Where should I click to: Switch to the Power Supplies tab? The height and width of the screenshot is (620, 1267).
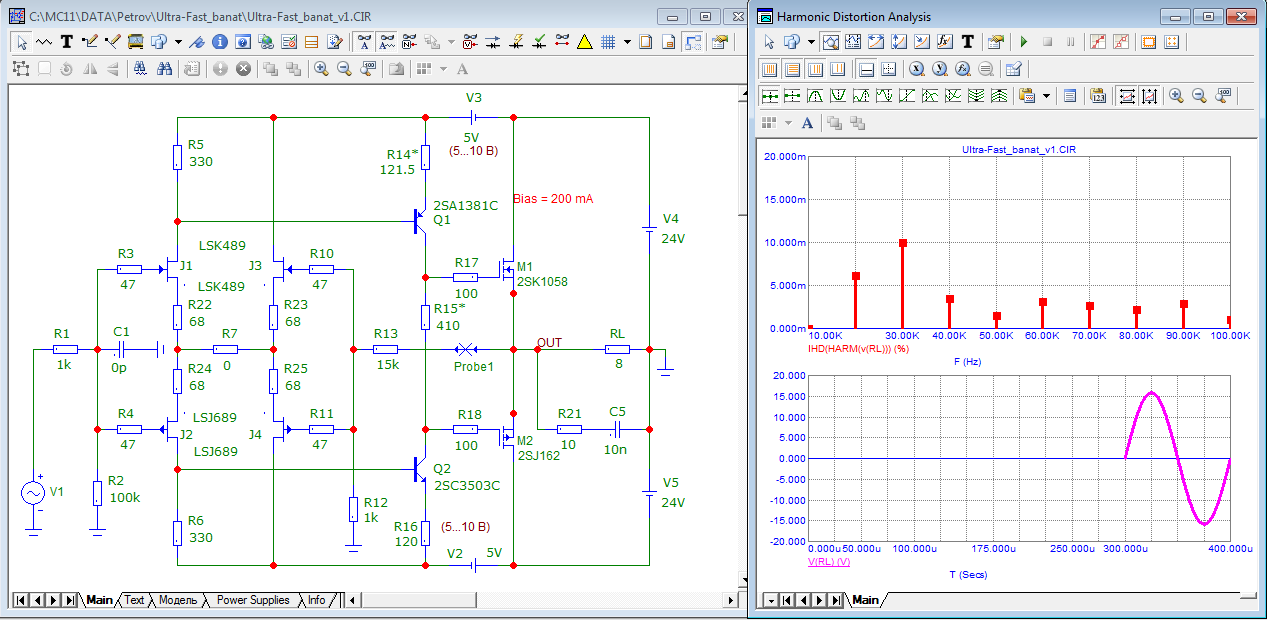(x=253, y=600)
